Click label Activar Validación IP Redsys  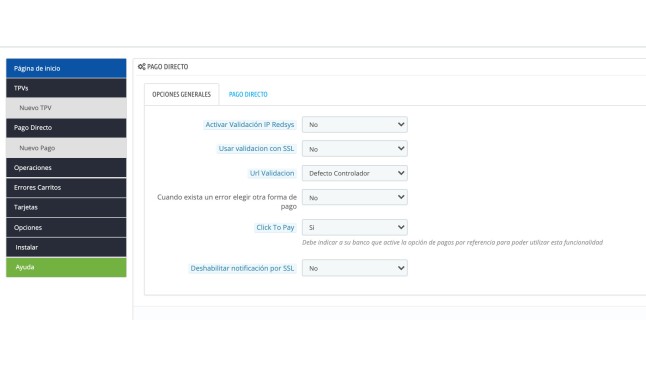tap(250, 124)
